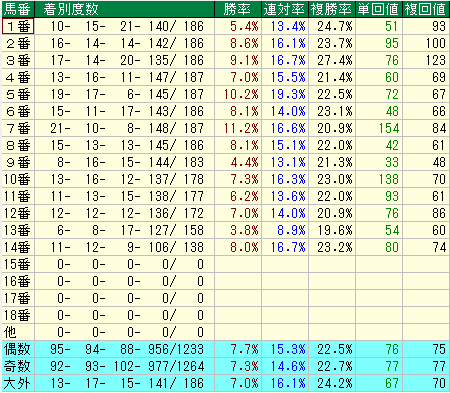Click 連対率 14.6% in 奇数 row
Screen dimensions: 450x393
pos(288,366)
